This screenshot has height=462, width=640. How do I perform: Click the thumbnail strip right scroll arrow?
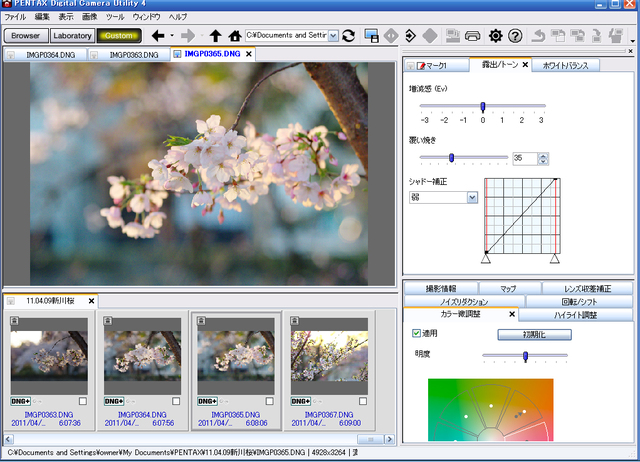(389, 440)
